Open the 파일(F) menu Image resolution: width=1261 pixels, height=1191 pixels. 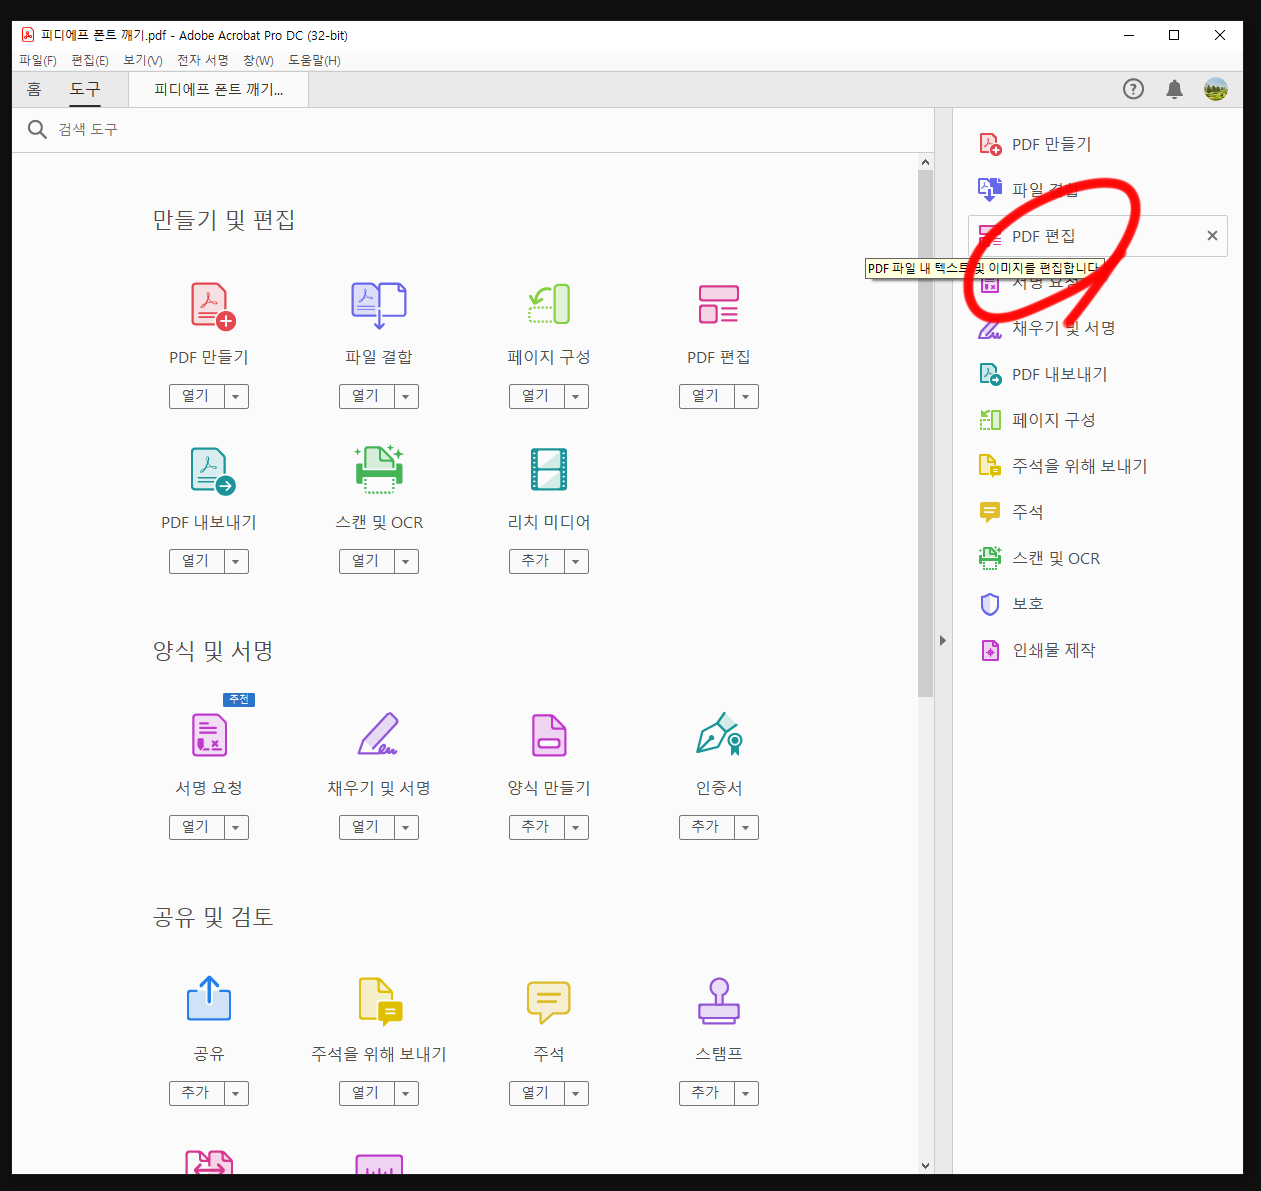pyautogui.click(x=38, y=61)
